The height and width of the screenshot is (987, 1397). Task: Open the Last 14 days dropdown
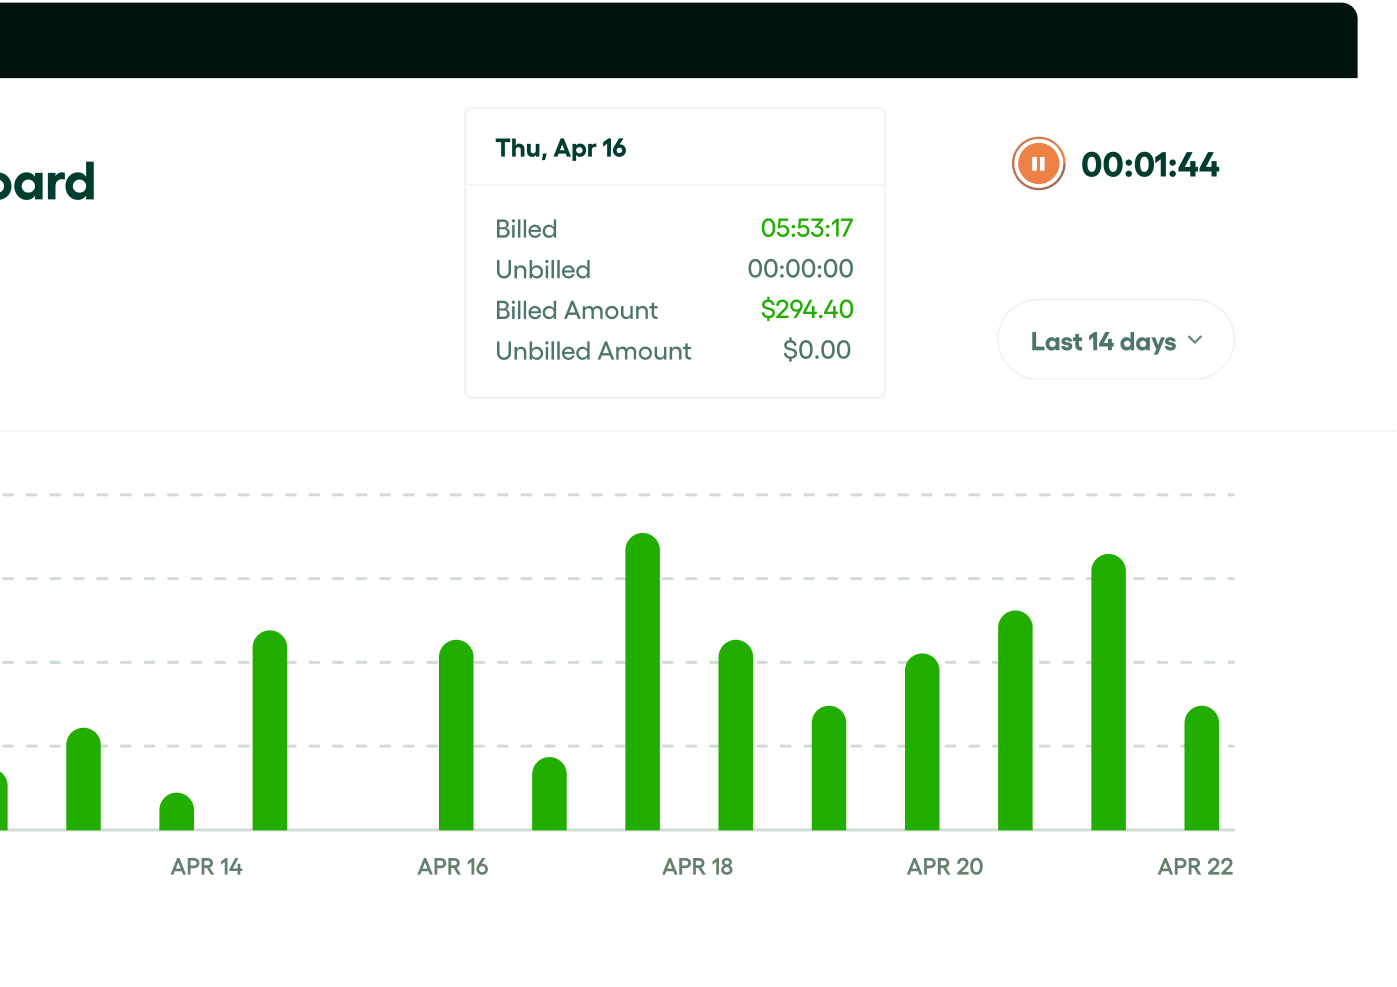click(1116, 340)
